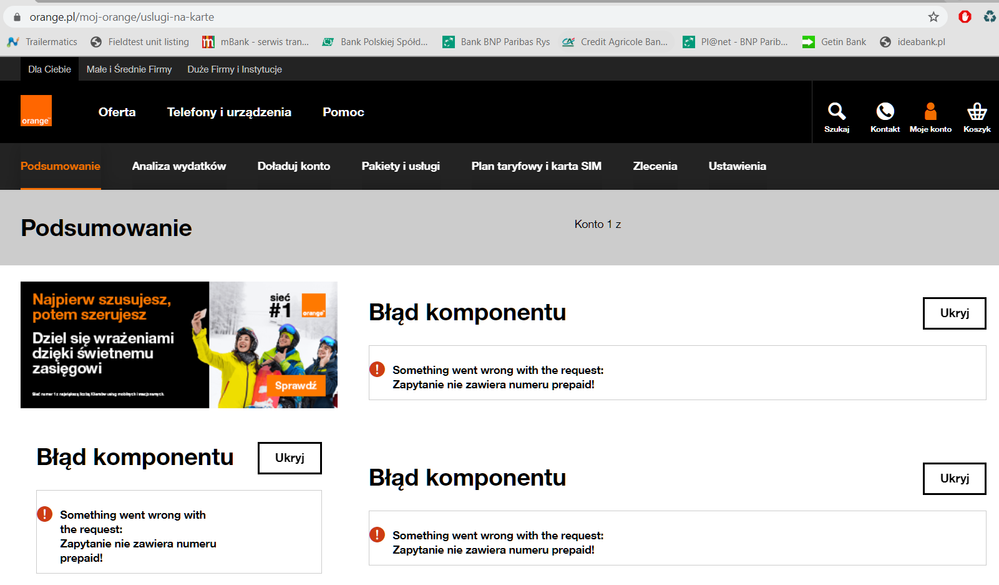Click the address bar URL
The height and width of the screenshot is (585, 999).
[x=122, y=17]
